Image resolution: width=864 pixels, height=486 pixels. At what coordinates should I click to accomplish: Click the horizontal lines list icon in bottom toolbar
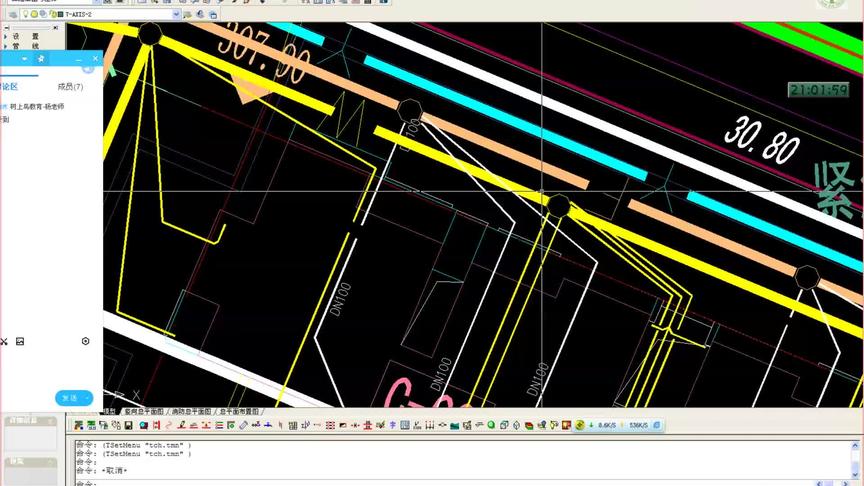219,425
